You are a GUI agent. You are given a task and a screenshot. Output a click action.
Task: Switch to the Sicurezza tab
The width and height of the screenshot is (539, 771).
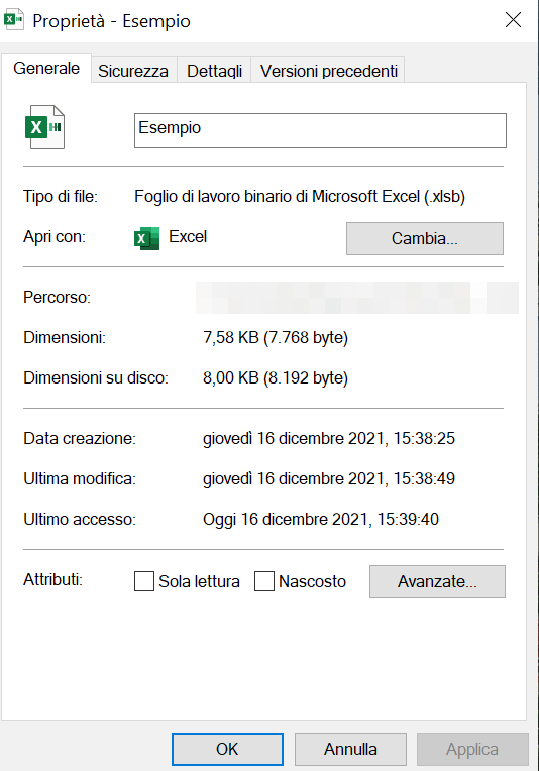click(133, 71)
